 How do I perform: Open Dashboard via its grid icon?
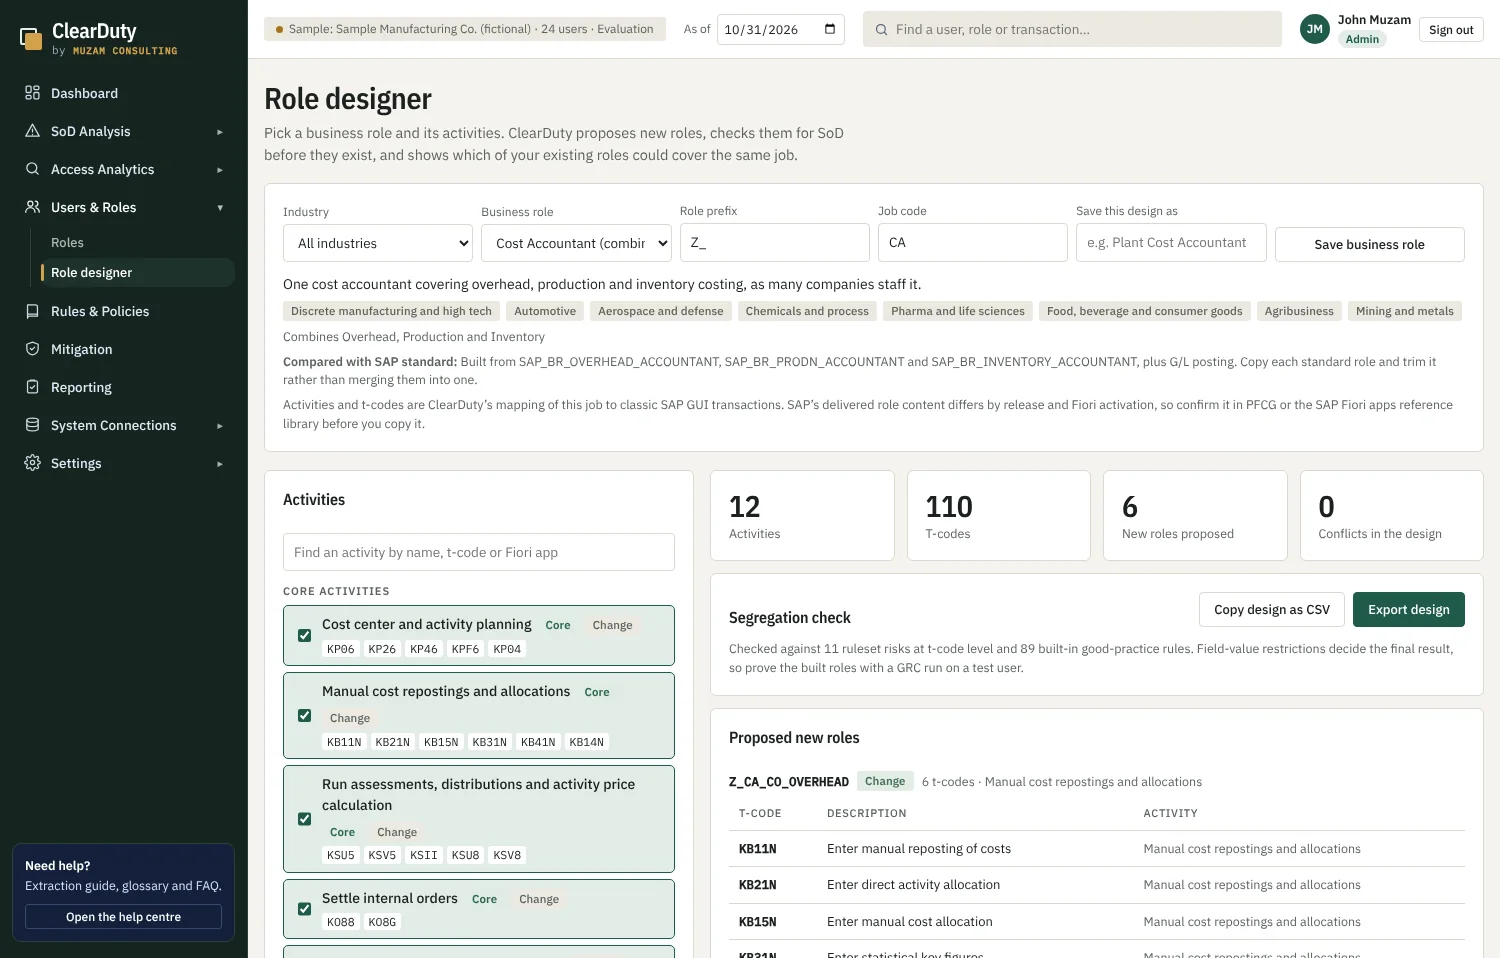pos(32,93)
